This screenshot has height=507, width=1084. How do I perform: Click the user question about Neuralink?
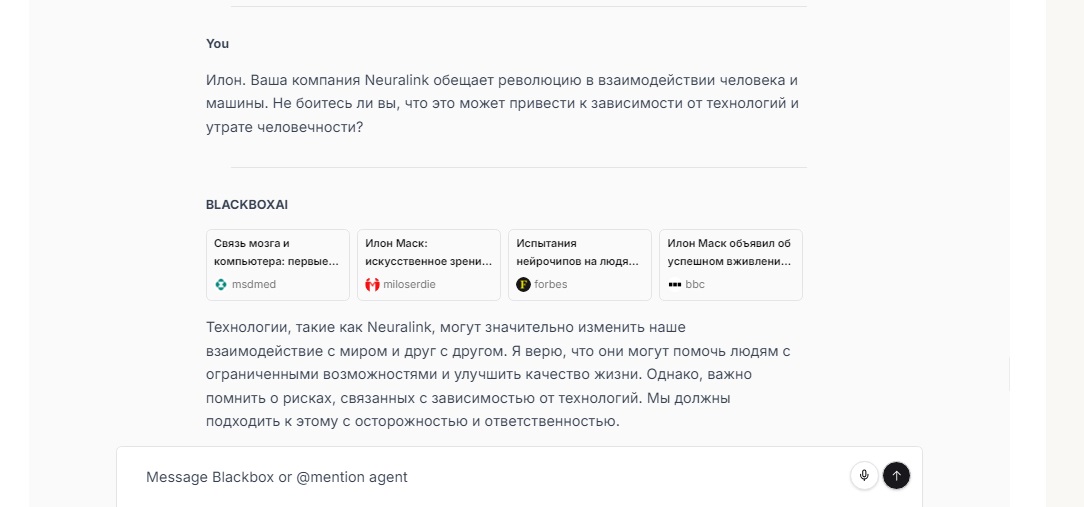coord(500,103)
